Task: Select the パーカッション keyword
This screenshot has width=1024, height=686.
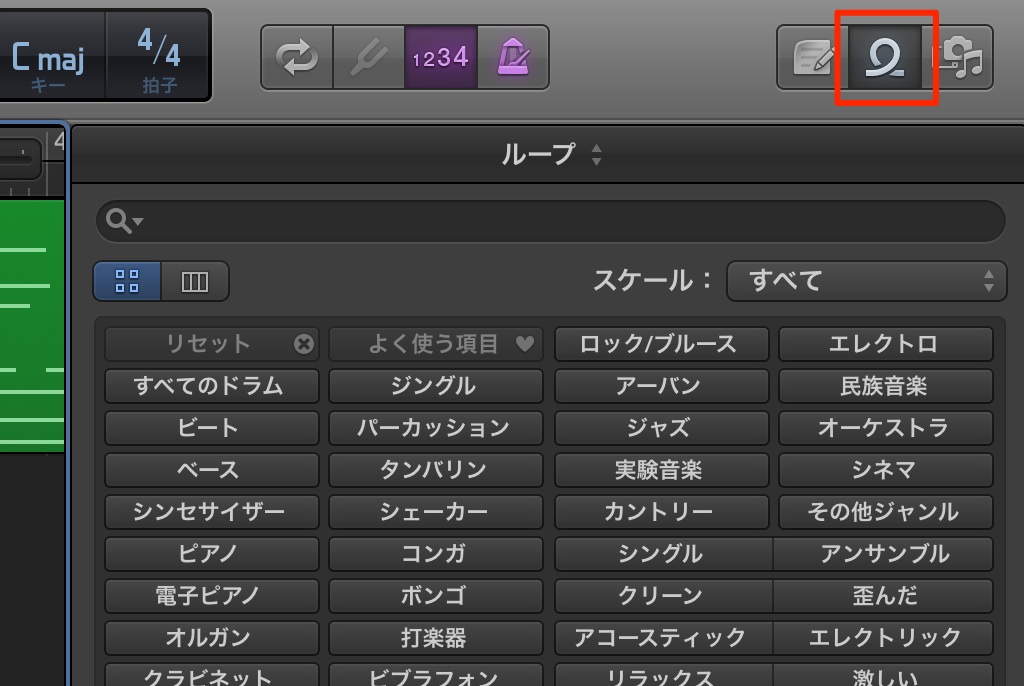Action: (436, 427)
